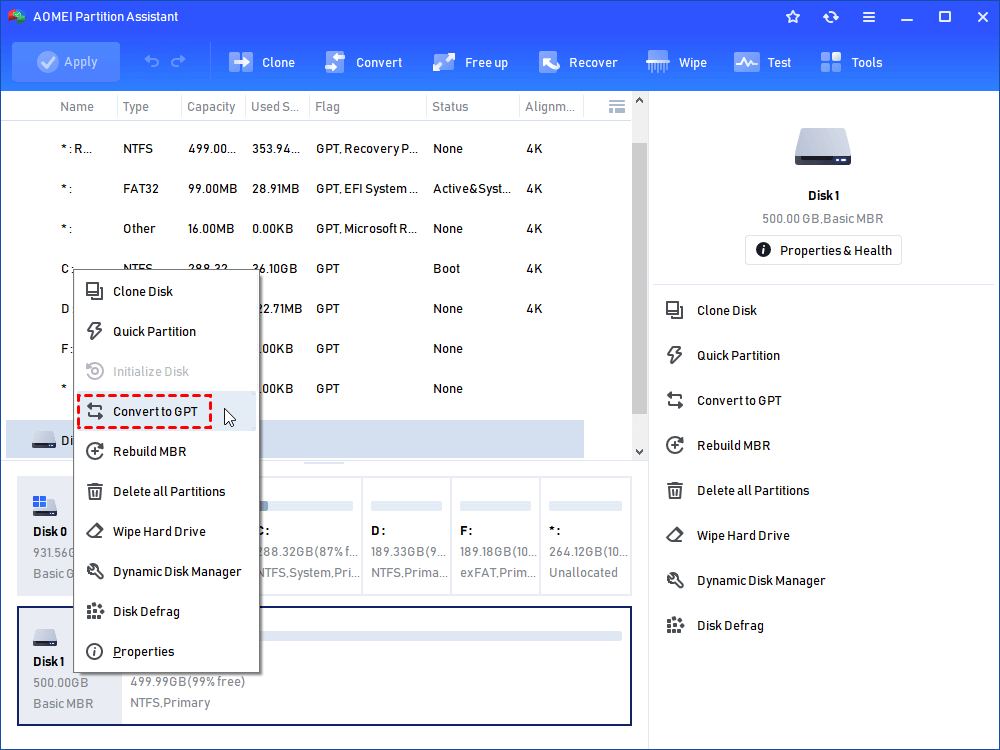Click the Rebuild MBR icon in the context menu
1000x750 pixels.
94,452
